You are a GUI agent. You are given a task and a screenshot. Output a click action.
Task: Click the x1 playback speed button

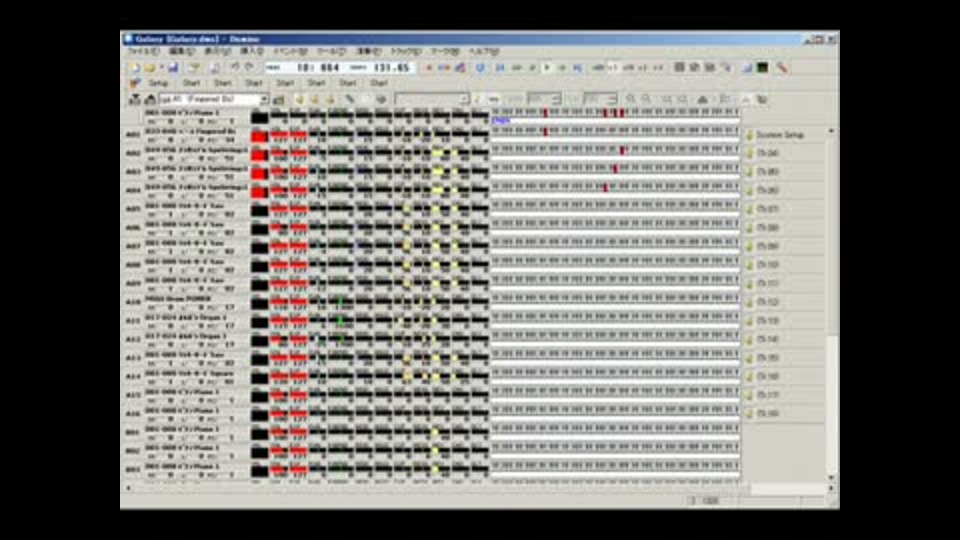point(613,68)
